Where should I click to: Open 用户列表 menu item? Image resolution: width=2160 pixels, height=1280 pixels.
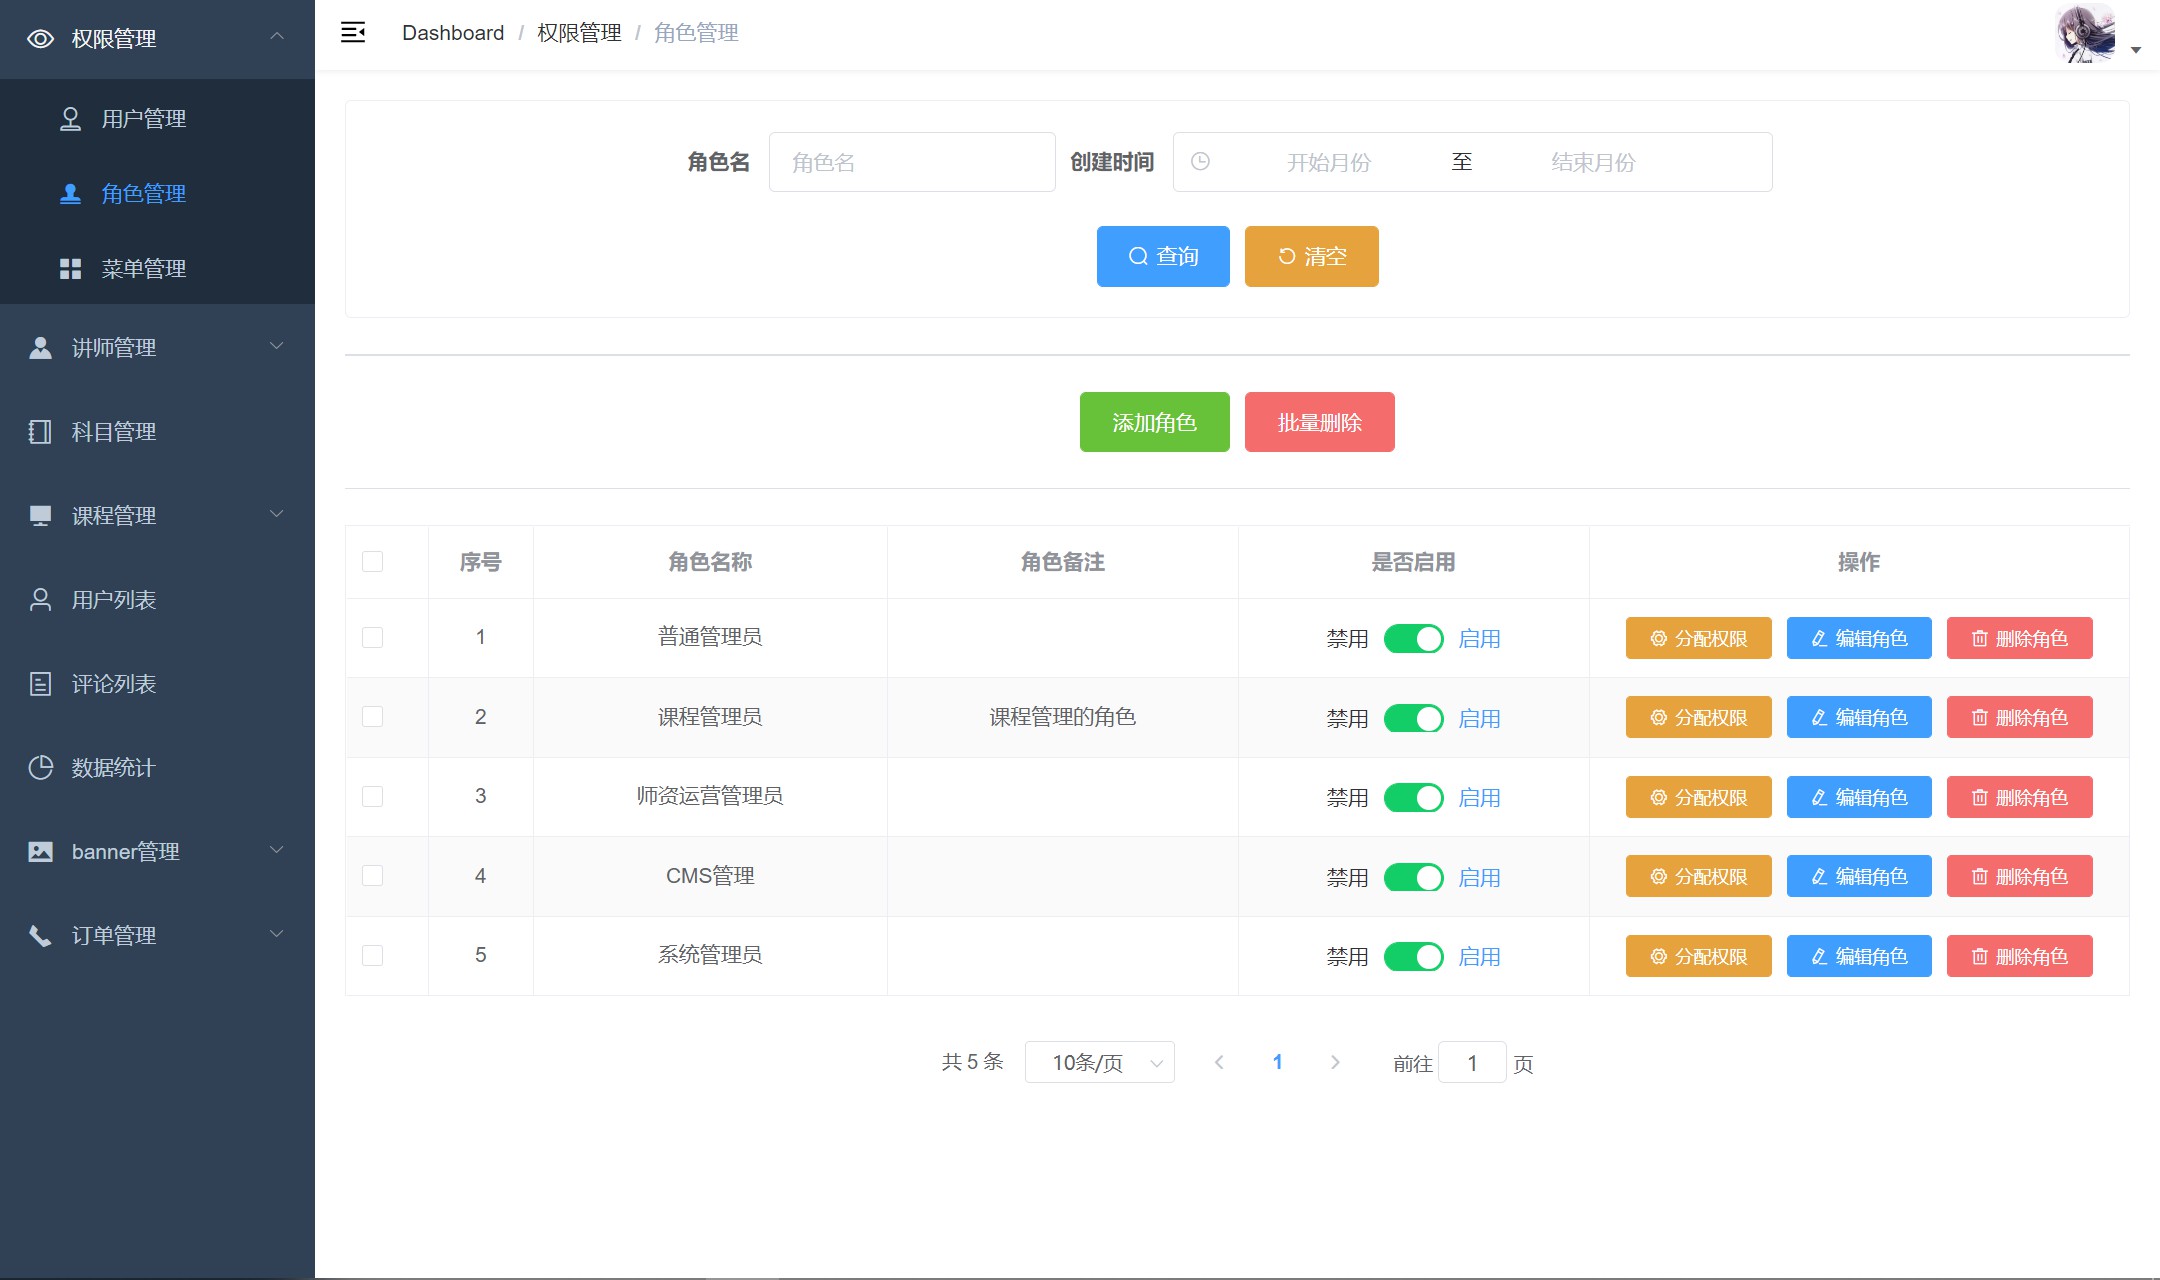[114, 600]
